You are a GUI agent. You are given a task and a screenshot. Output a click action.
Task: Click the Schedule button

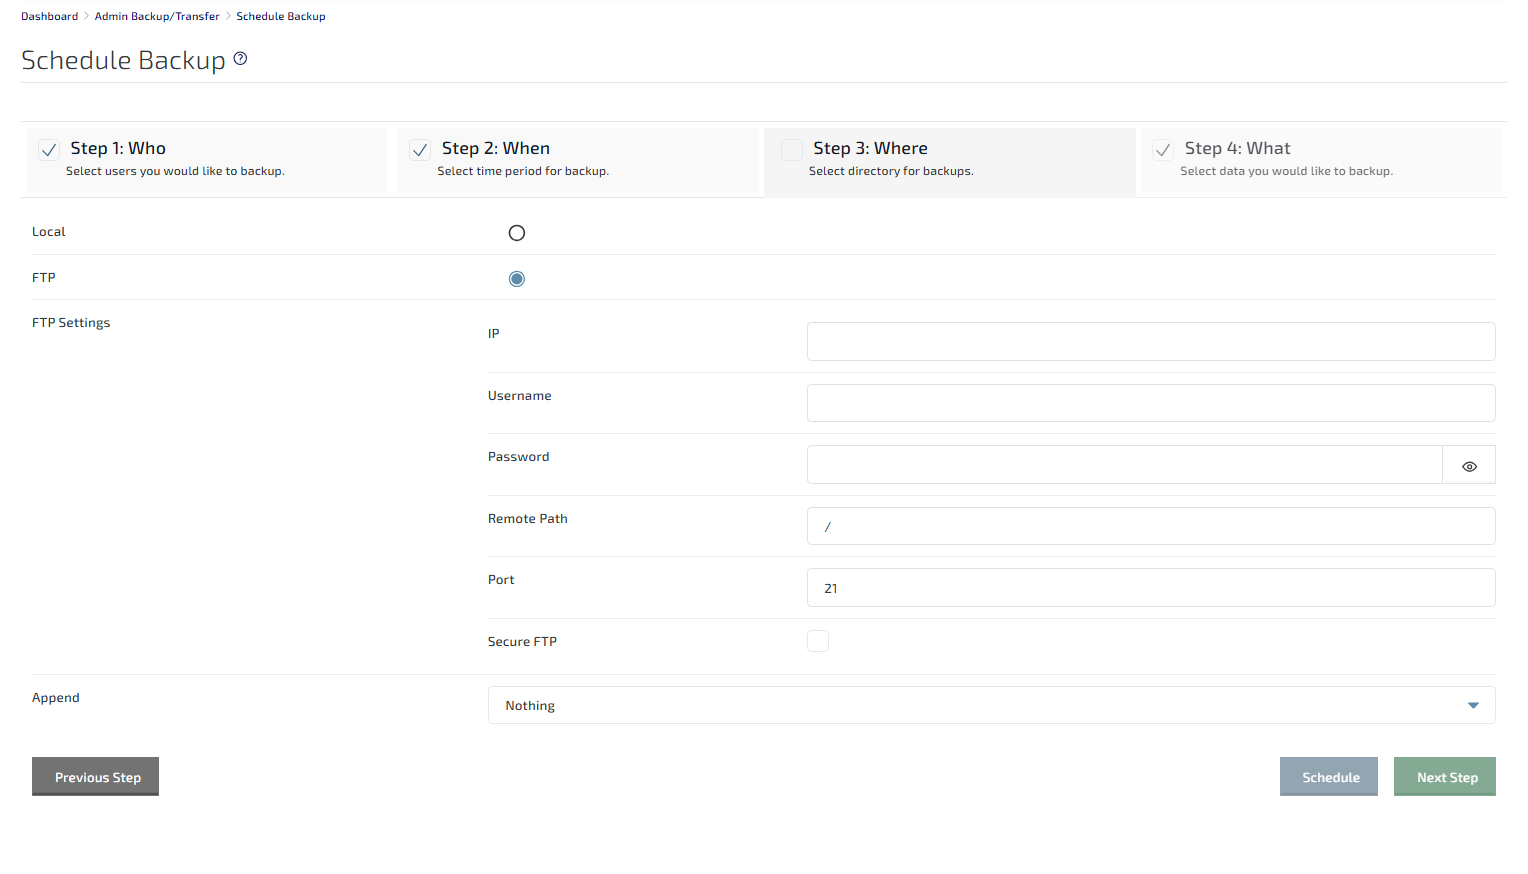pos(1329,777)
